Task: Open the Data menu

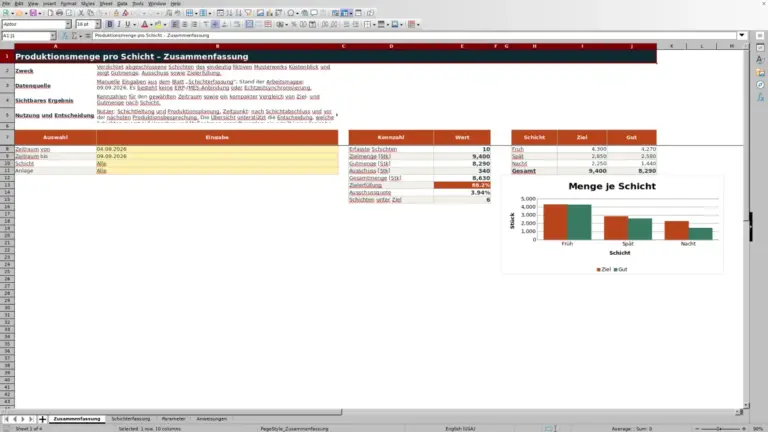Action: (122, 3)
